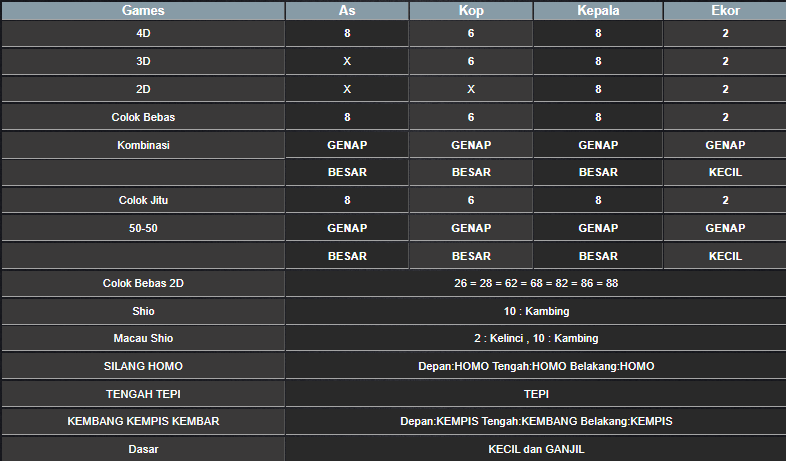This screenshot has width=786, height=461.
Task: Click the 26 = 28 = 62 number list
Action: coord(536,284)
